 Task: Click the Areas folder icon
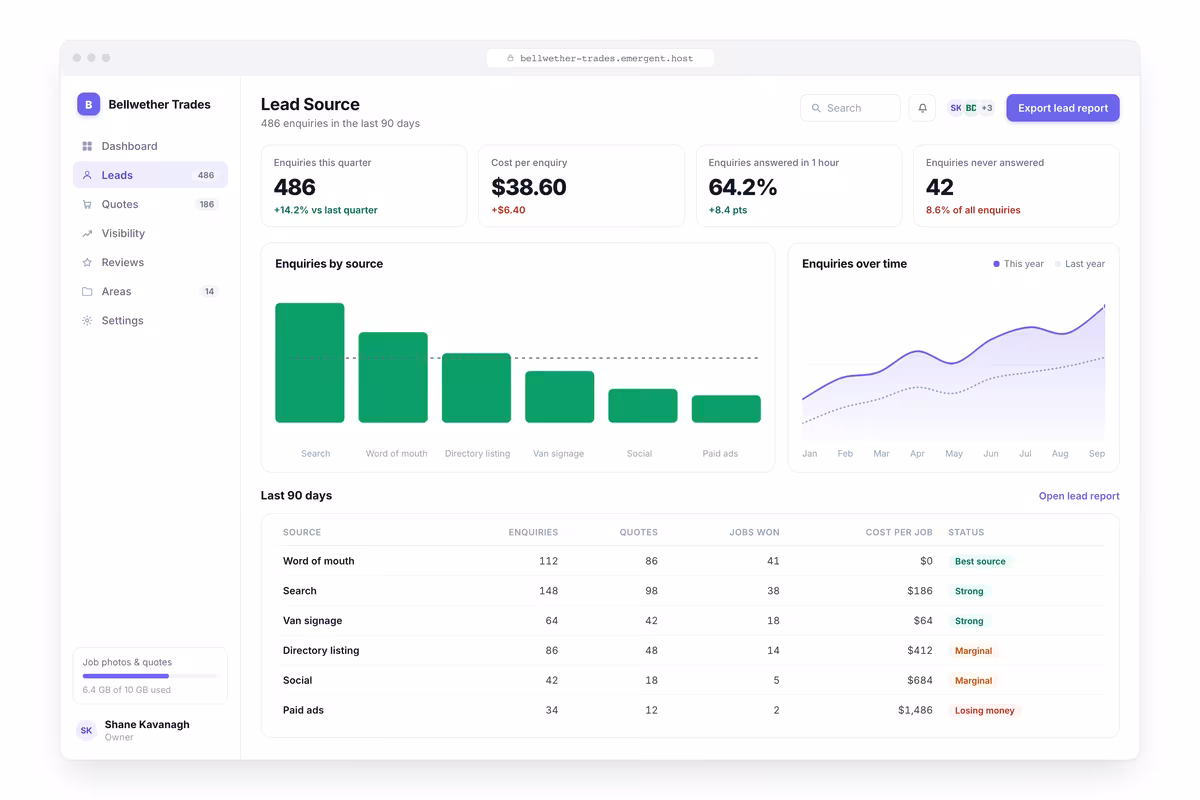[87, 291]
